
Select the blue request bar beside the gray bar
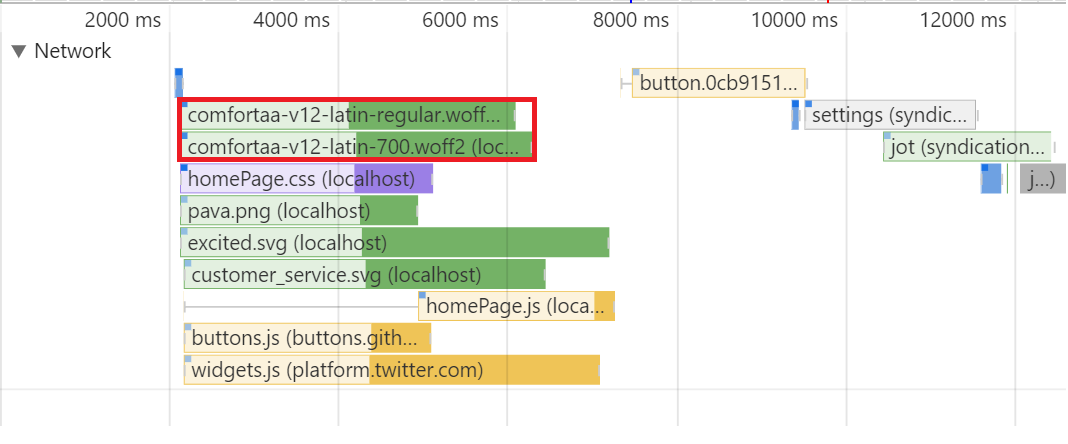pyautogui.click(x=991, y=180)
